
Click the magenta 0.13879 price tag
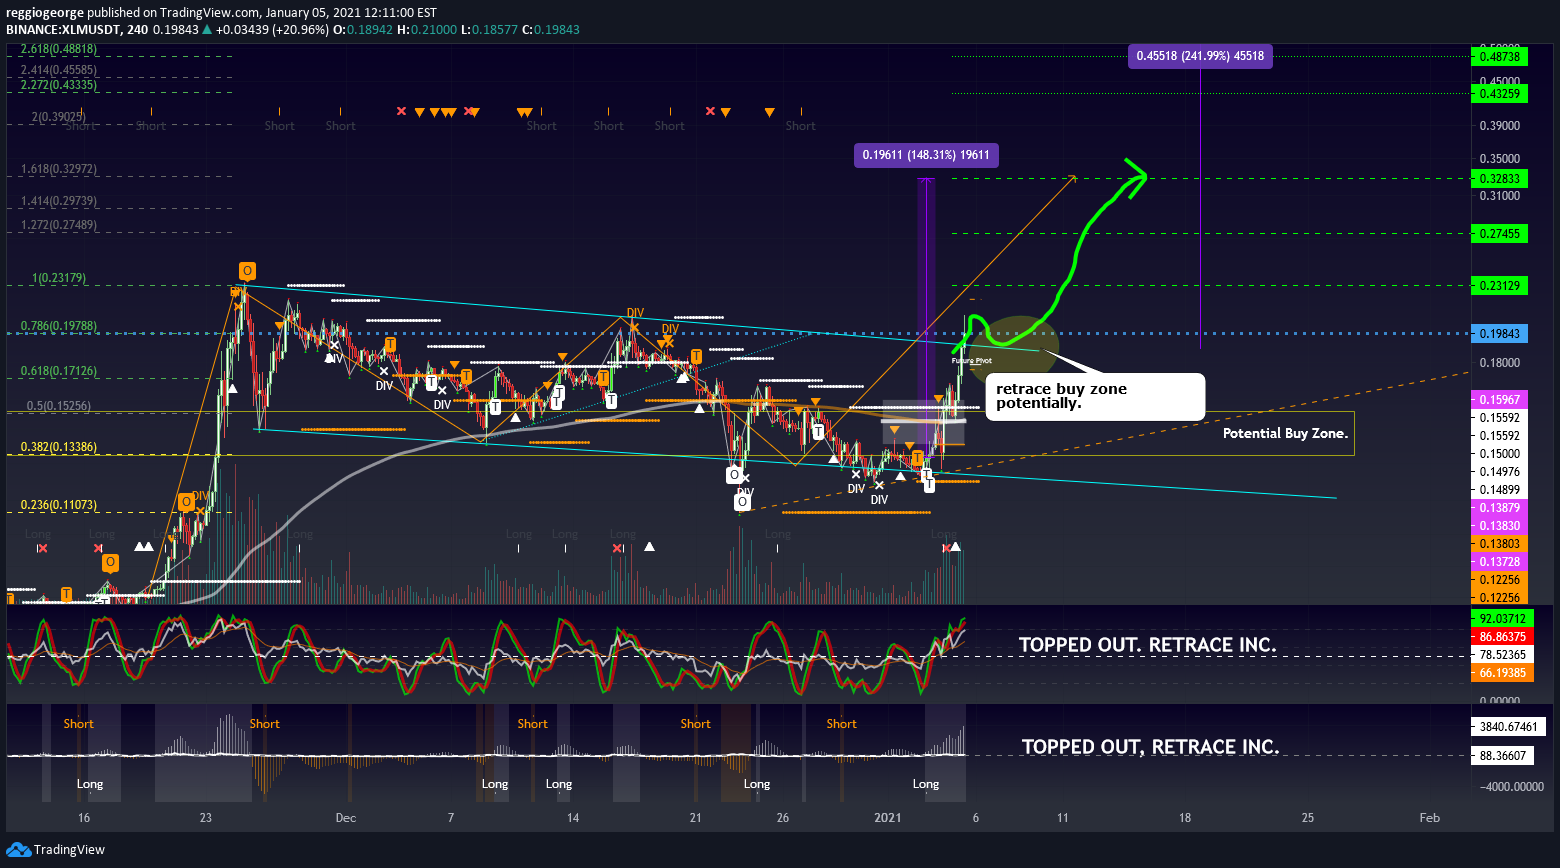click(1500, 508)
